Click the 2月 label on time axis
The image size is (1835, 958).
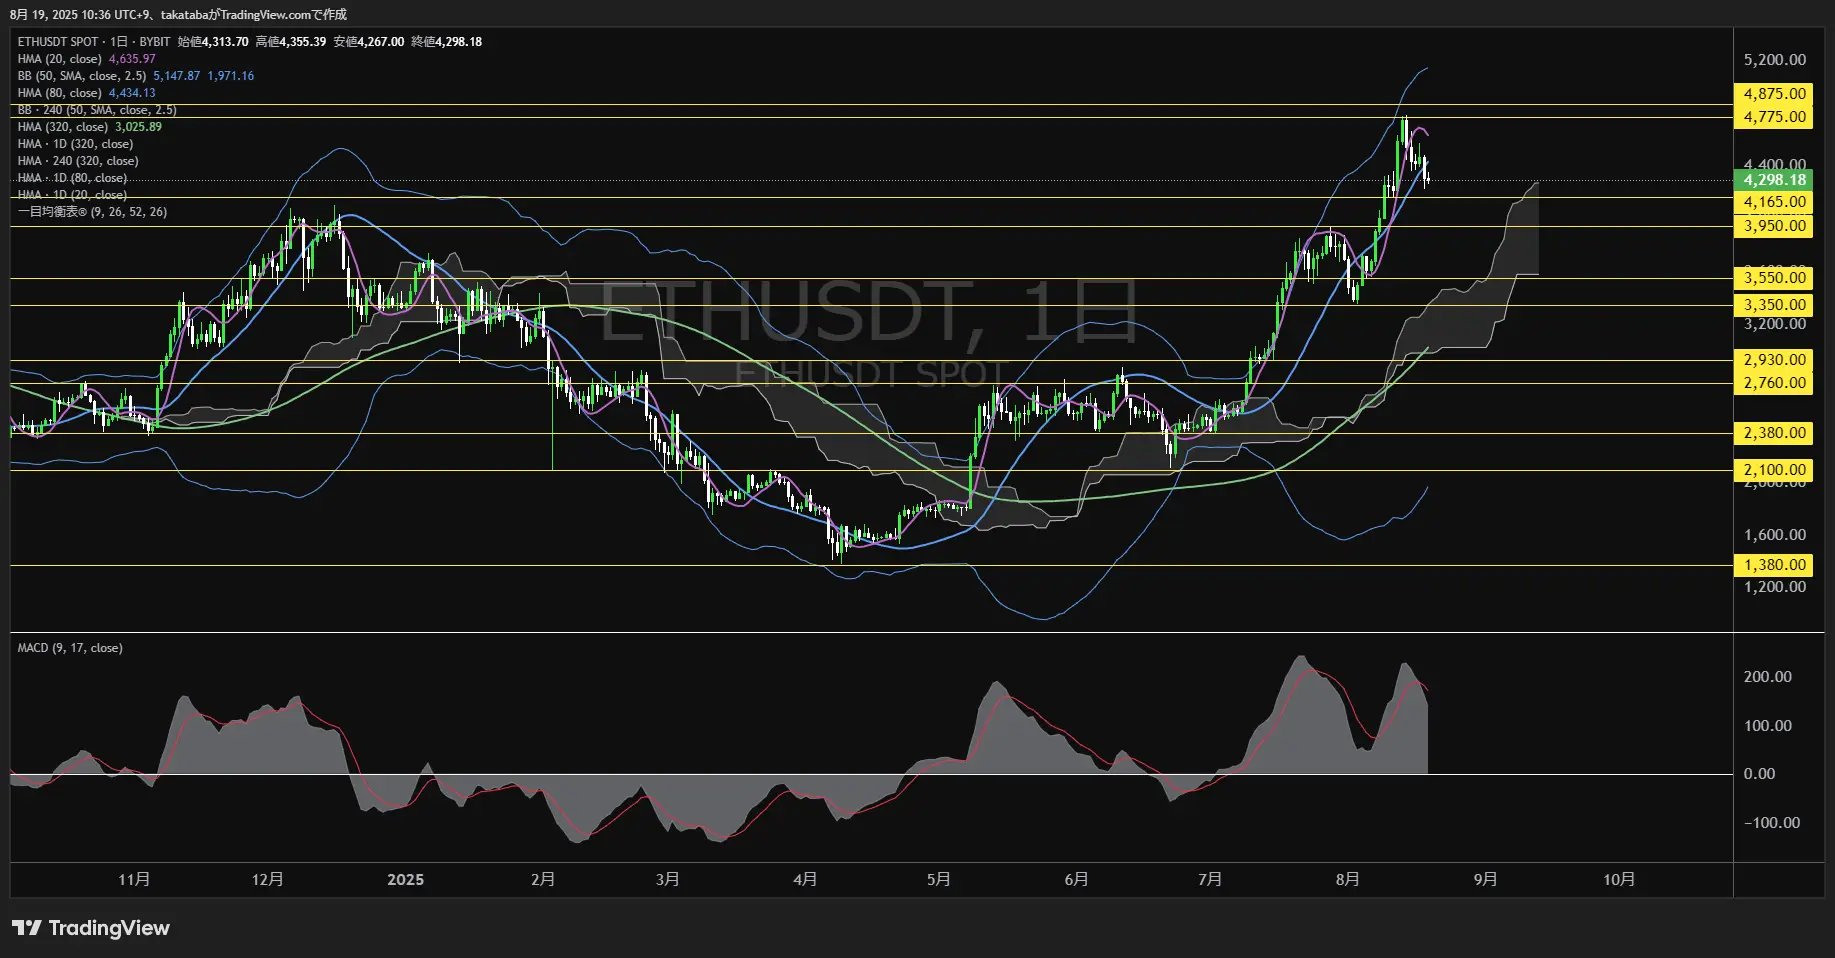pos(542,880)
